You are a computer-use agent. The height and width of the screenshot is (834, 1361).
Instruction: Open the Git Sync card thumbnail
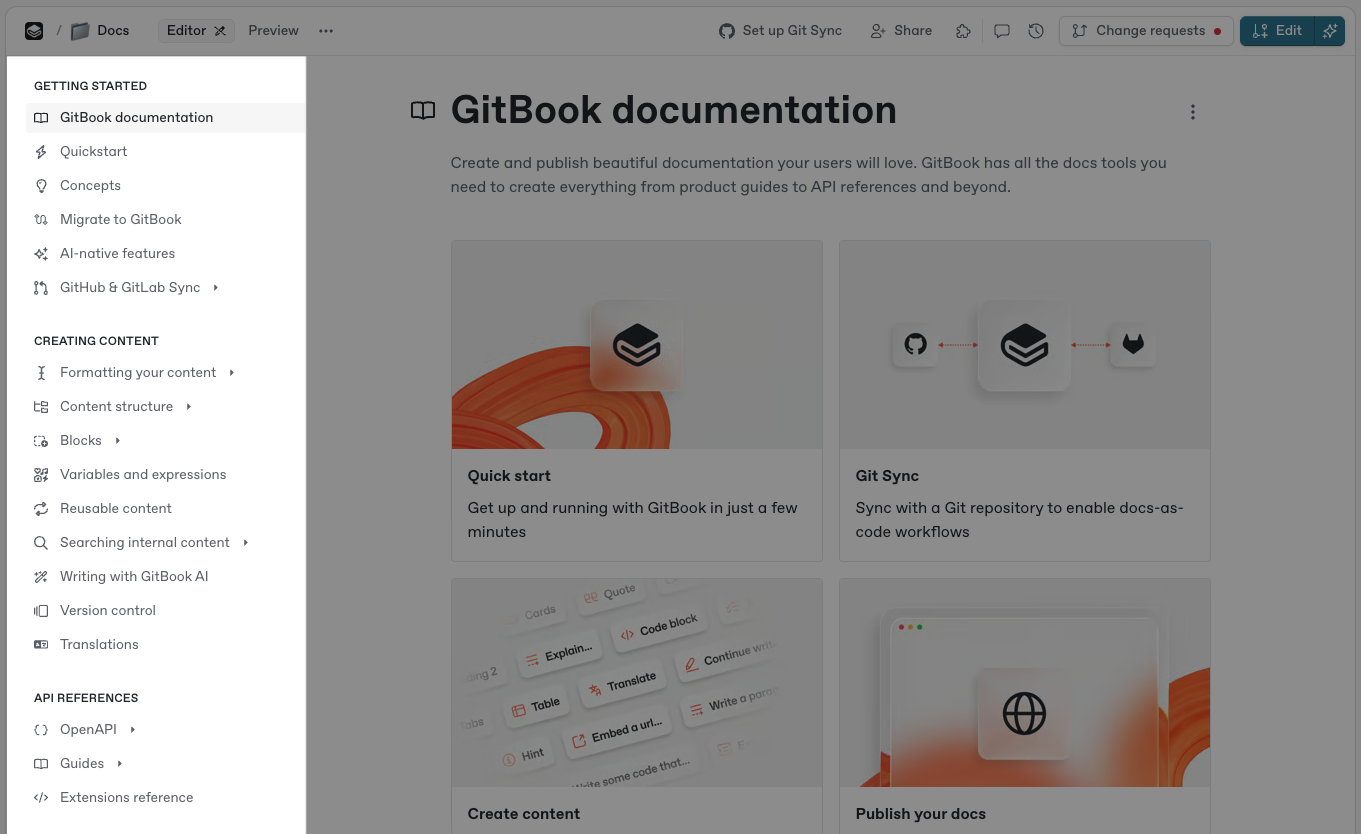point(1024,345)
